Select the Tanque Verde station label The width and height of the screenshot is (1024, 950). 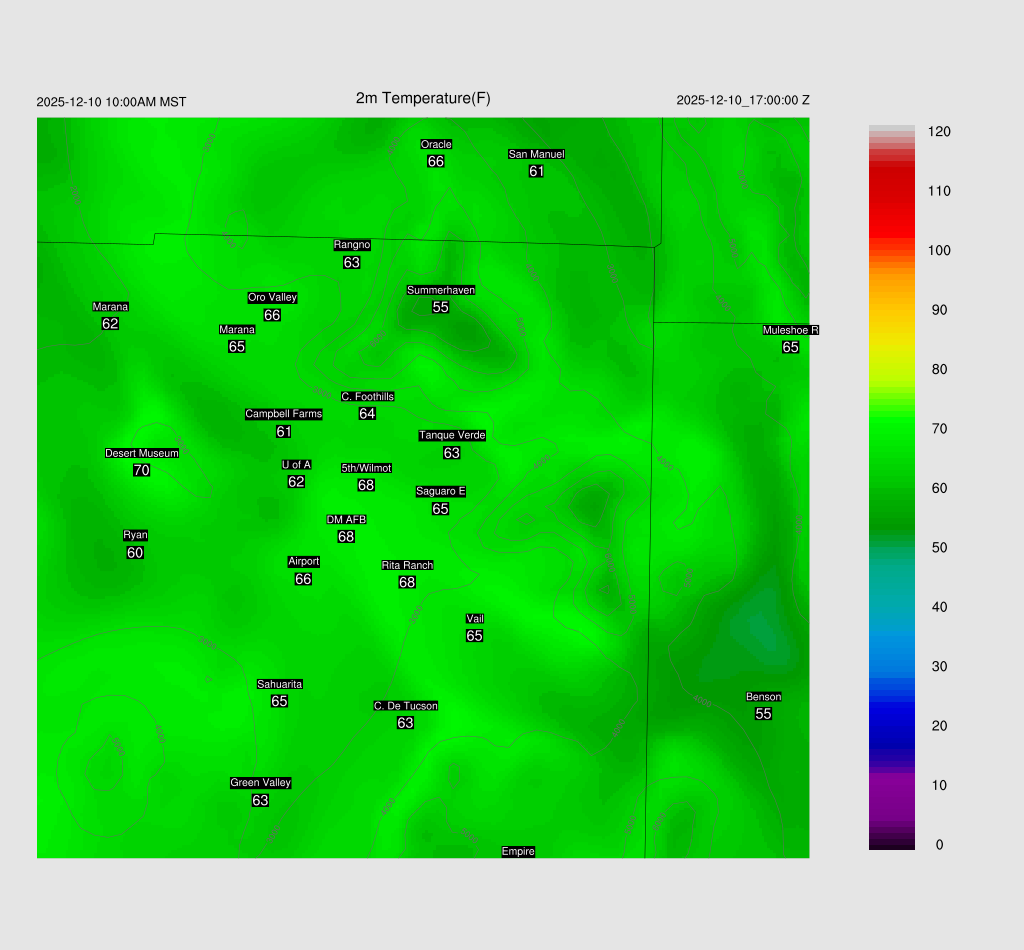(x=452, y=435)
